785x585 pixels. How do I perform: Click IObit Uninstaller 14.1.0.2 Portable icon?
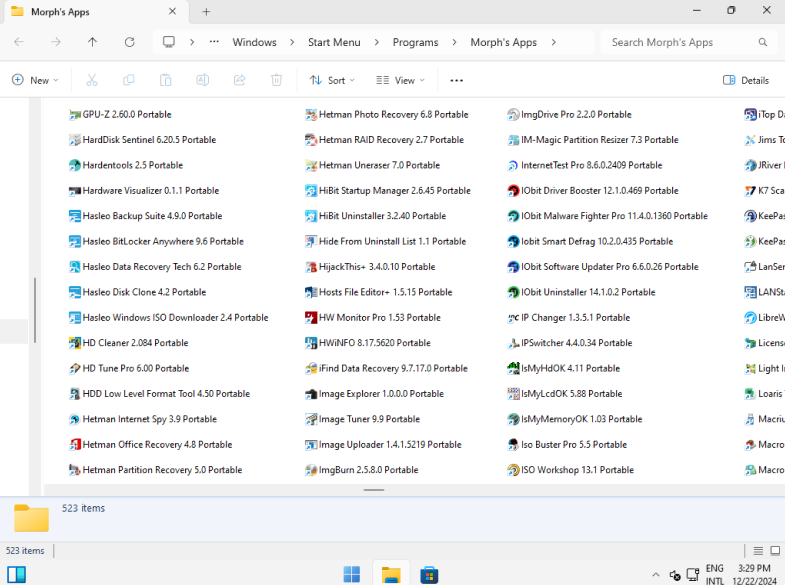coord(513,292)
